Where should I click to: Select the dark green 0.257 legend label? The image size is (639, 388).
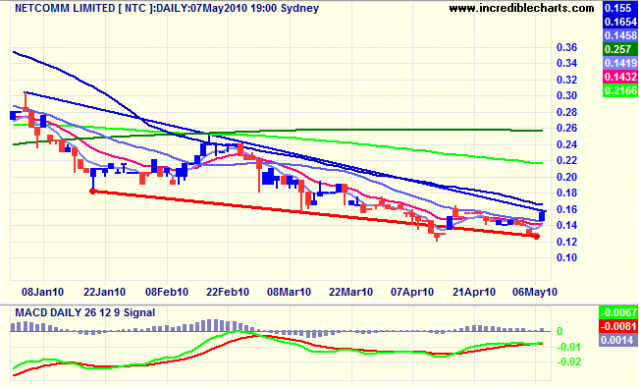click(x=620, y=49)
